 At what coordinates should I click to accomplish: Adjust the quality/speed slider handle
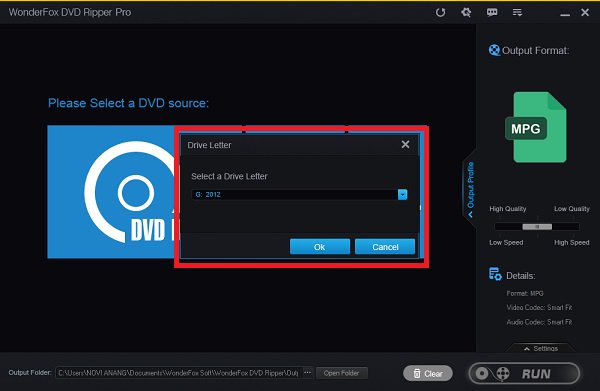pos(537,226)
